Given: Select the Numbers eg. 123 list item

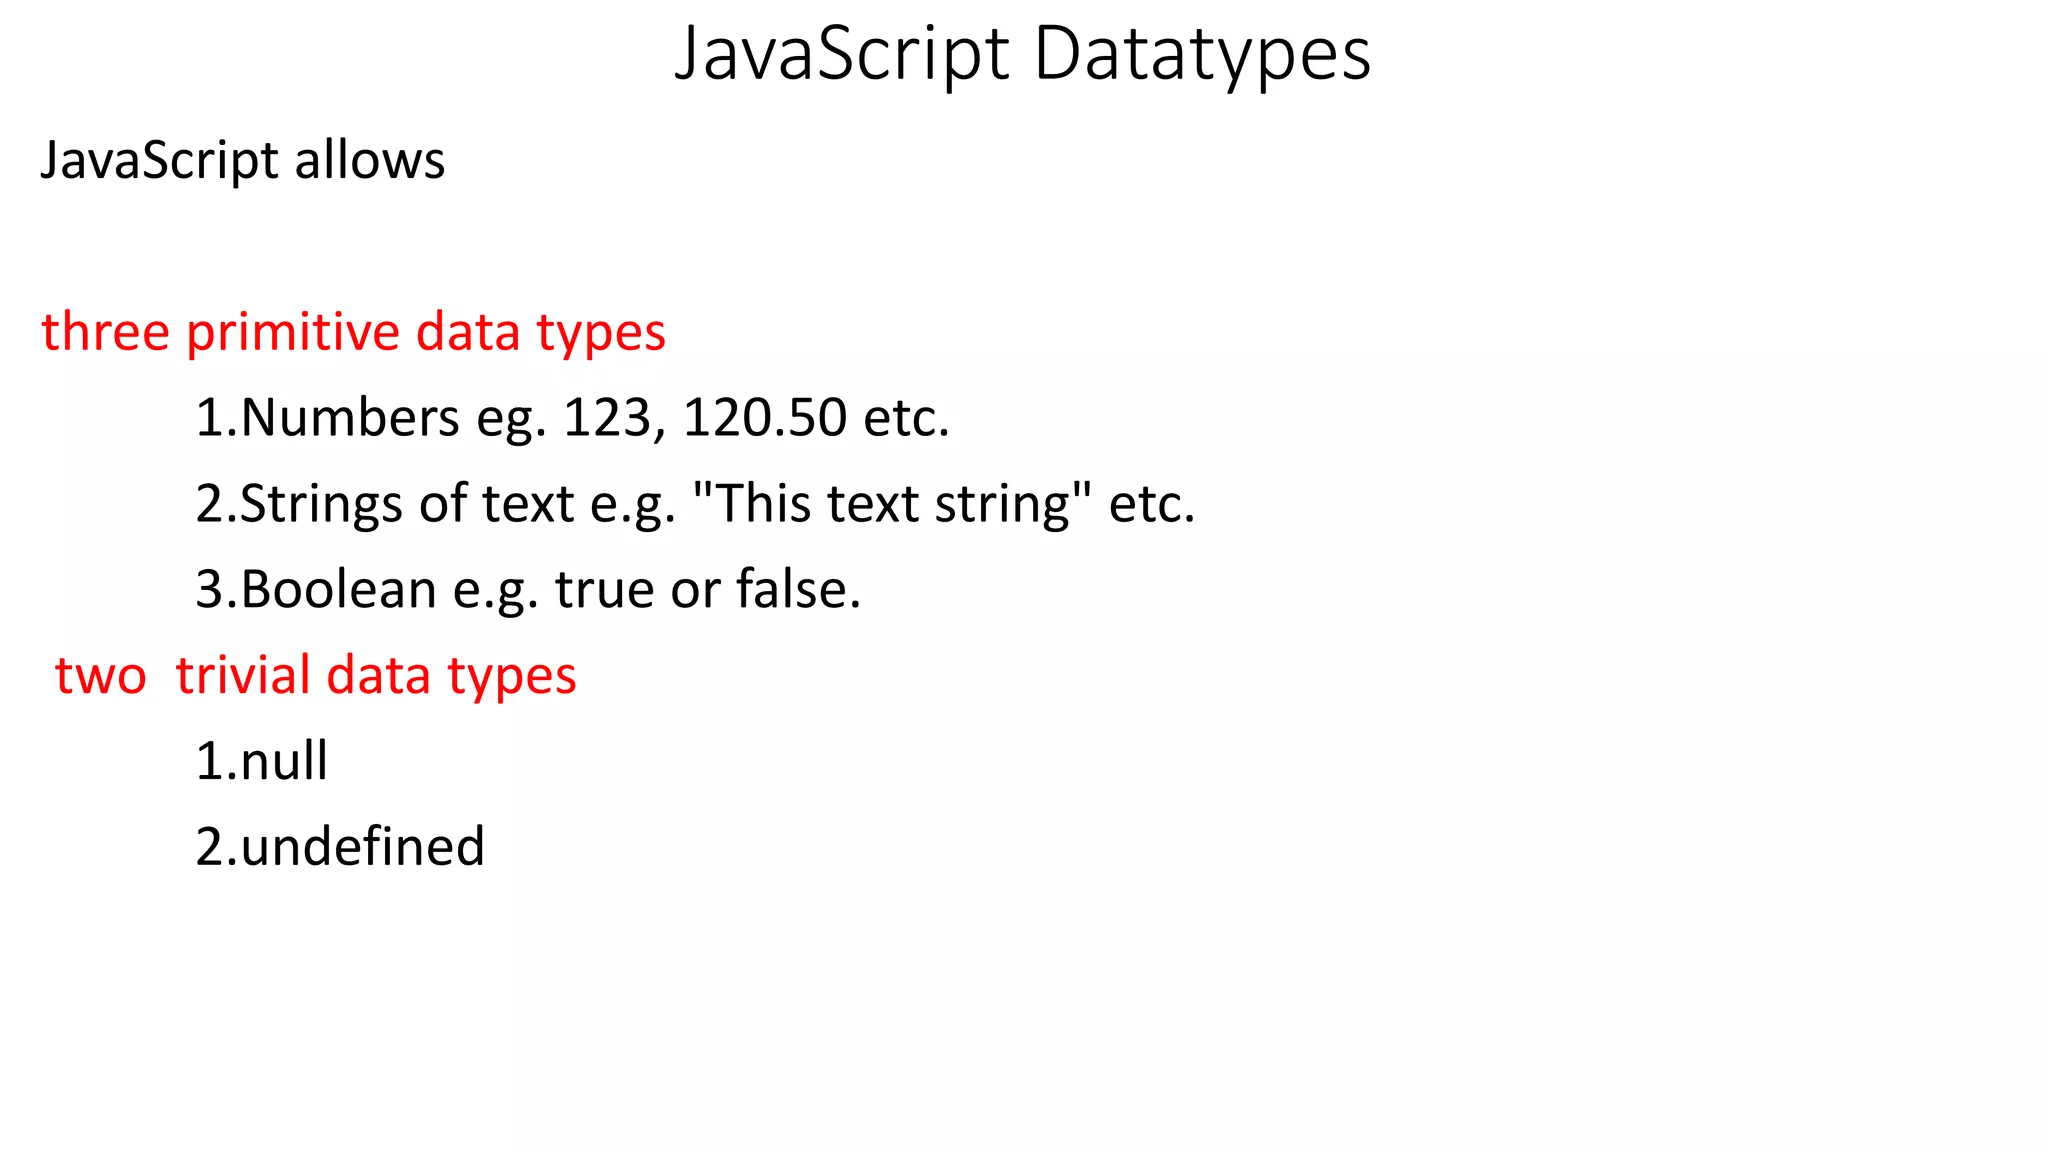Looking at the screenshot, I should 572,418.
